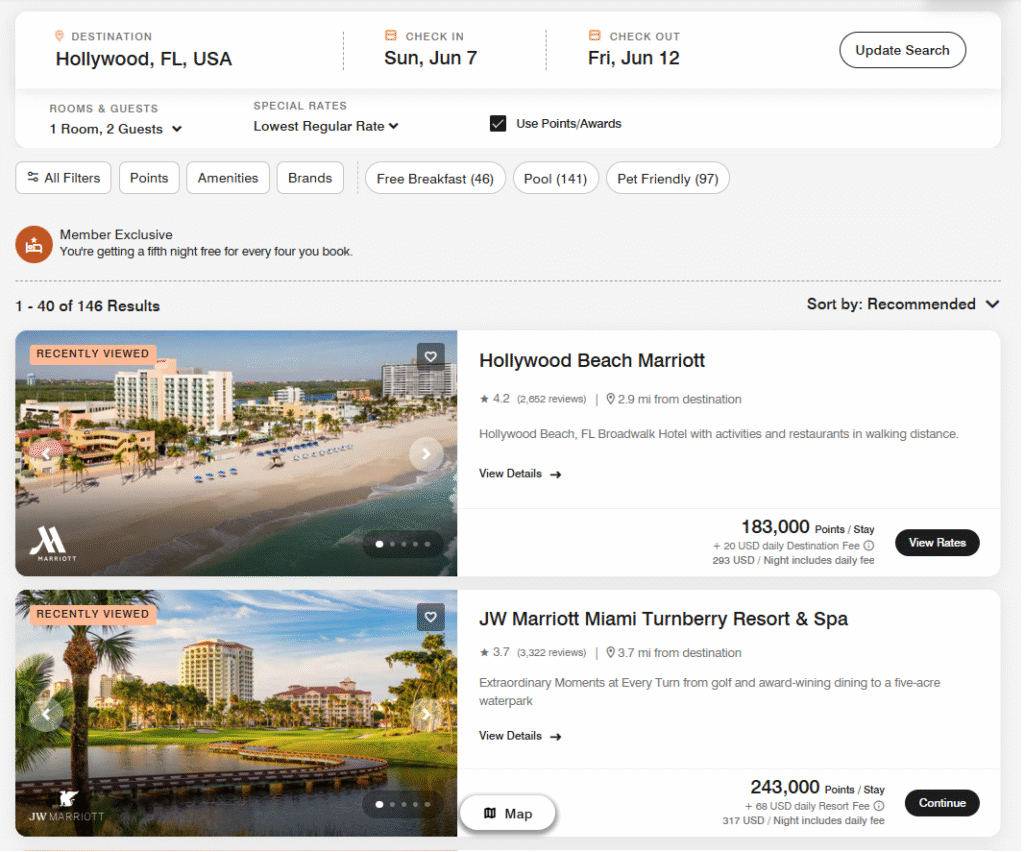The image size is (1024, 852).
Task: Uncheck the Use Points/Awards checkbox
Action: pos(498,124)
